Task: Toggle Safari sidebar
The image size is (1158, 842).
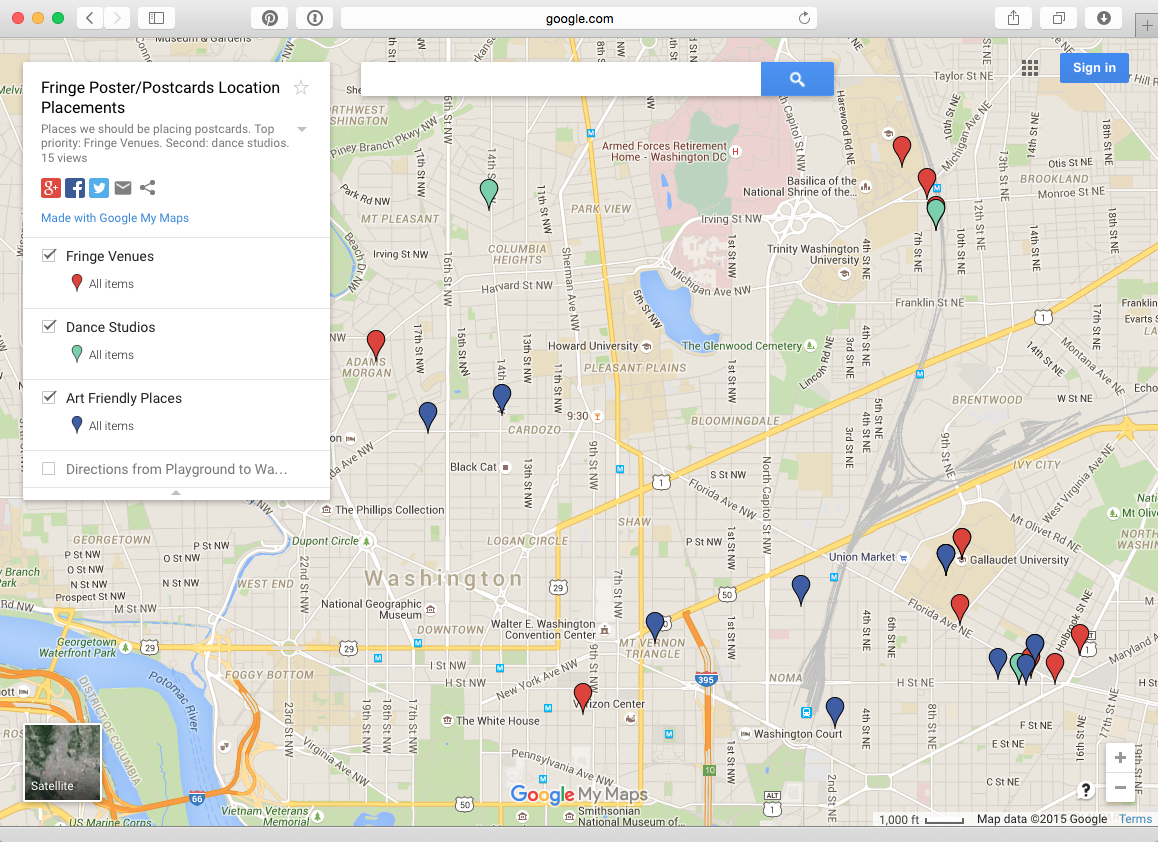Action: click(x=157, y=18)
